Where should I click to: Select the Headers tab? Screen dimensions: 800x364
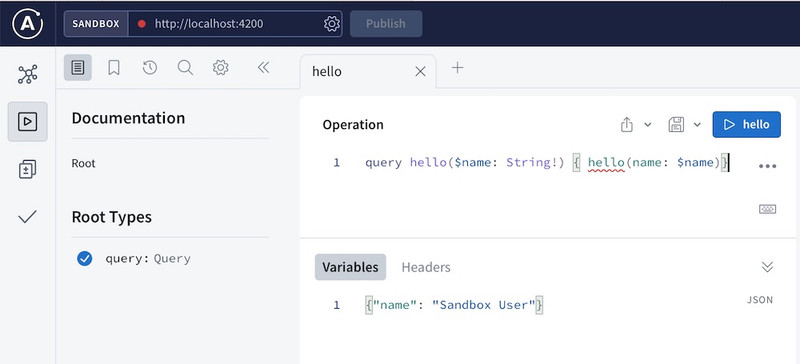pyautogui.click(x=426, y=267)
